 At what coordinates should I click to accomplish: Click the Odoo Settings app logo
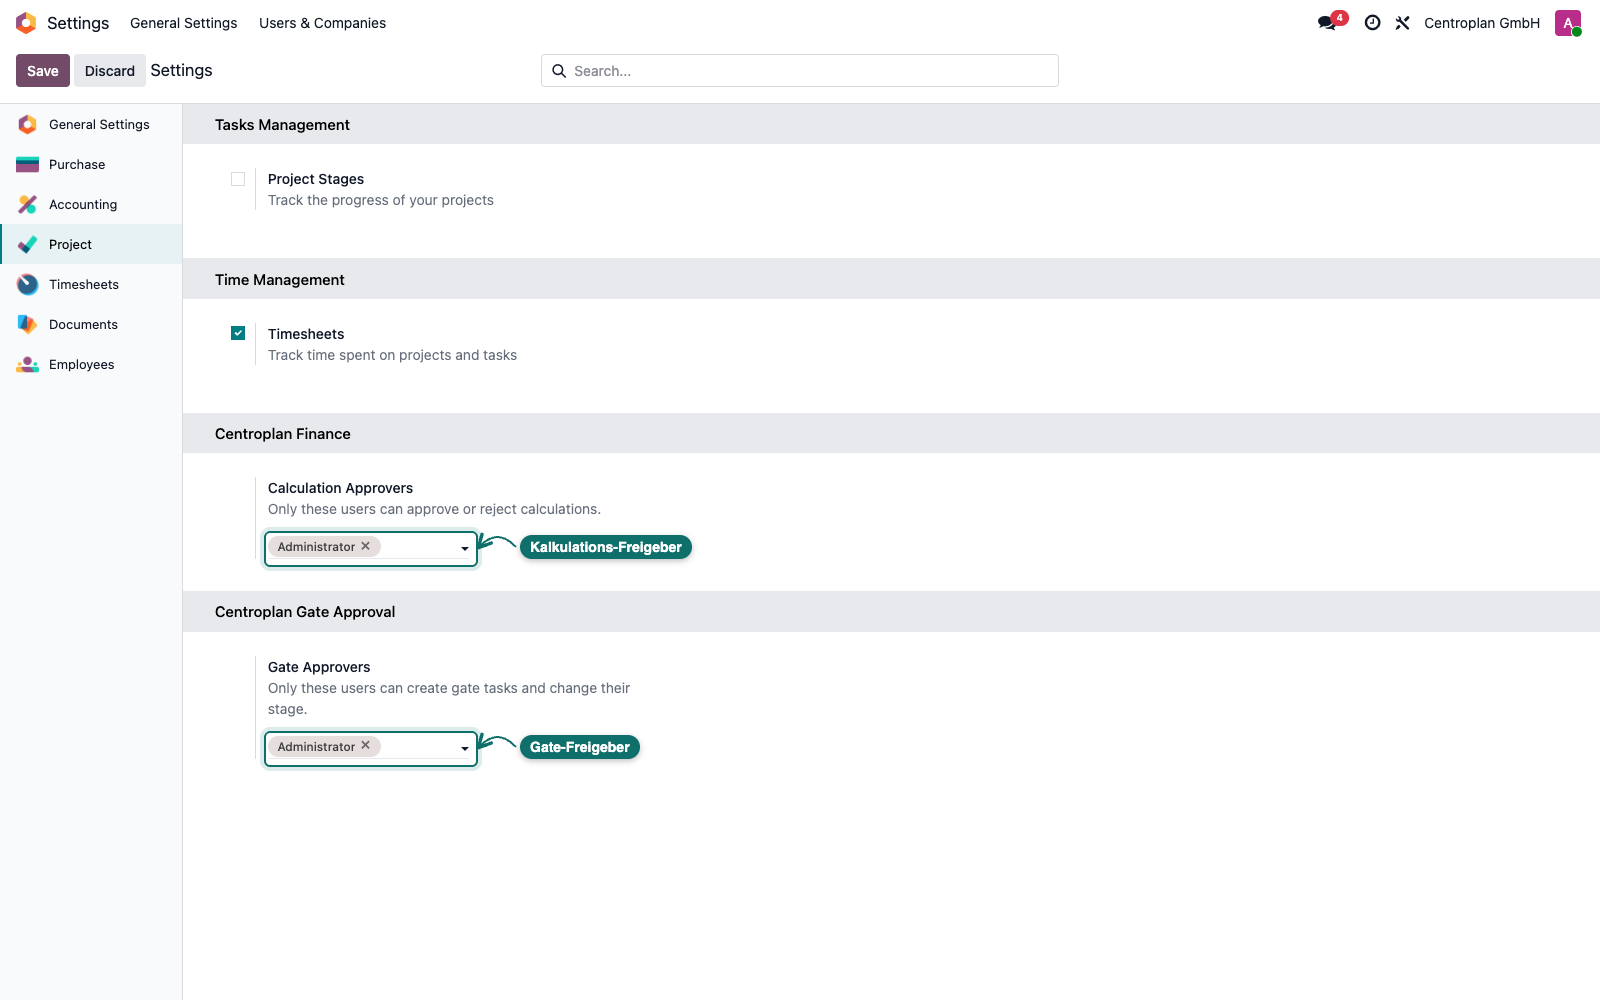26,23
